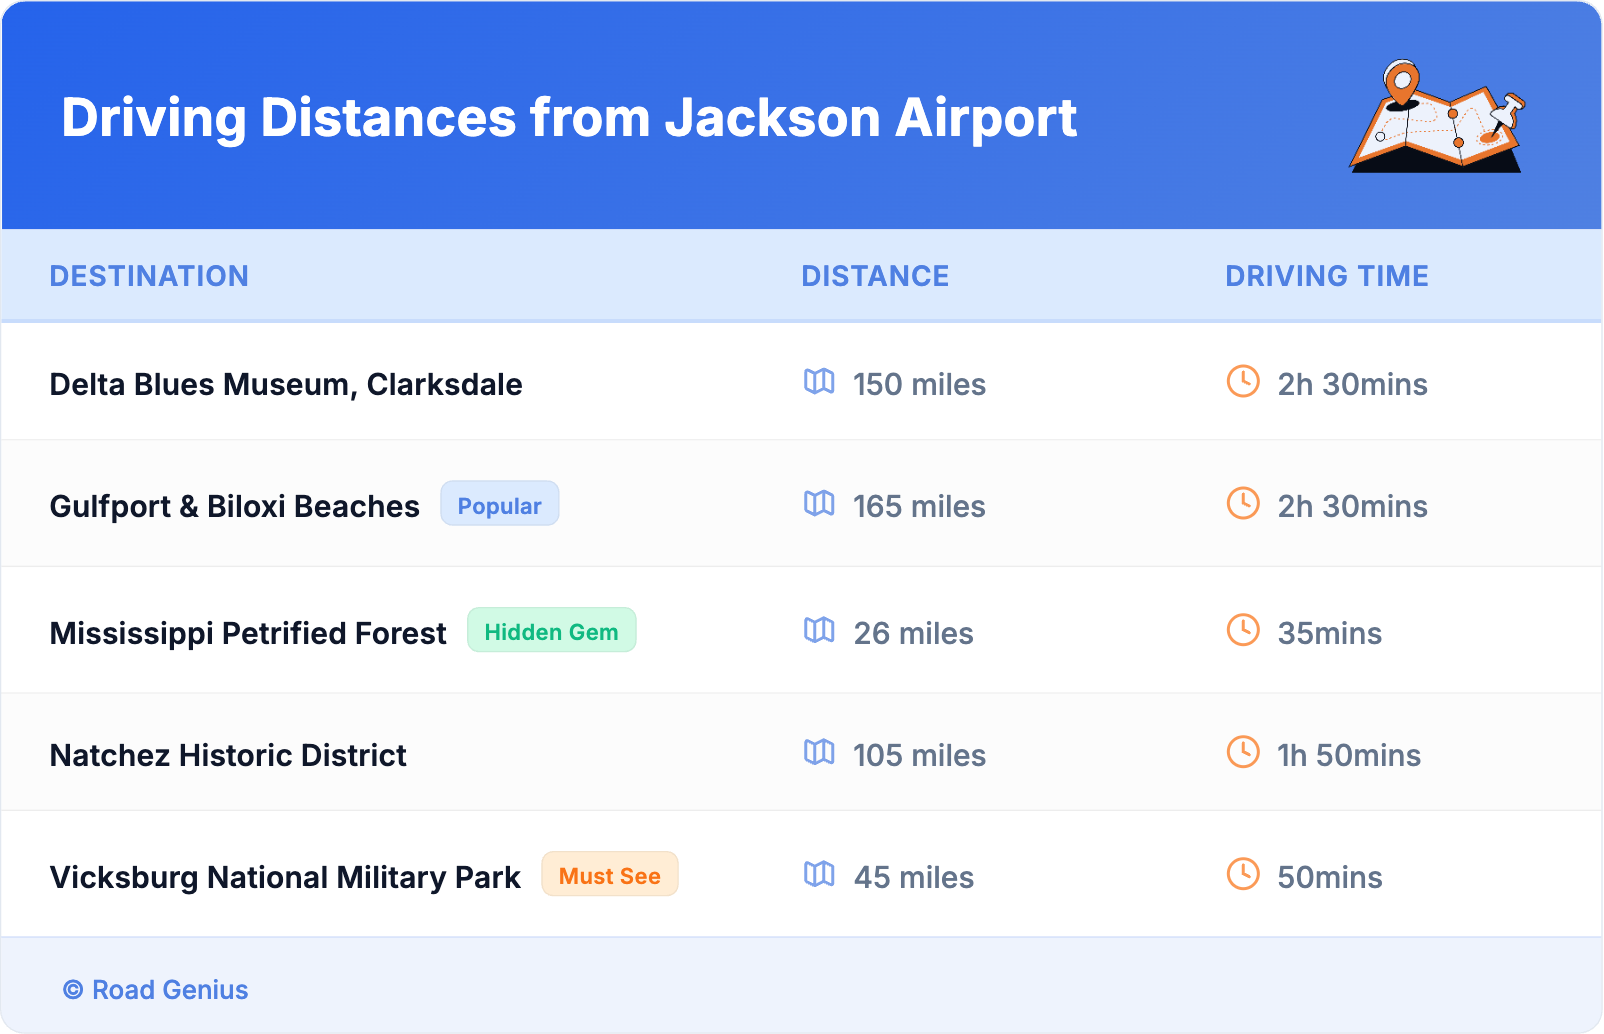This screenshot has width=1604, height=1034.
Task: Open the Road Genius copyright link
Action: [156, 989]
